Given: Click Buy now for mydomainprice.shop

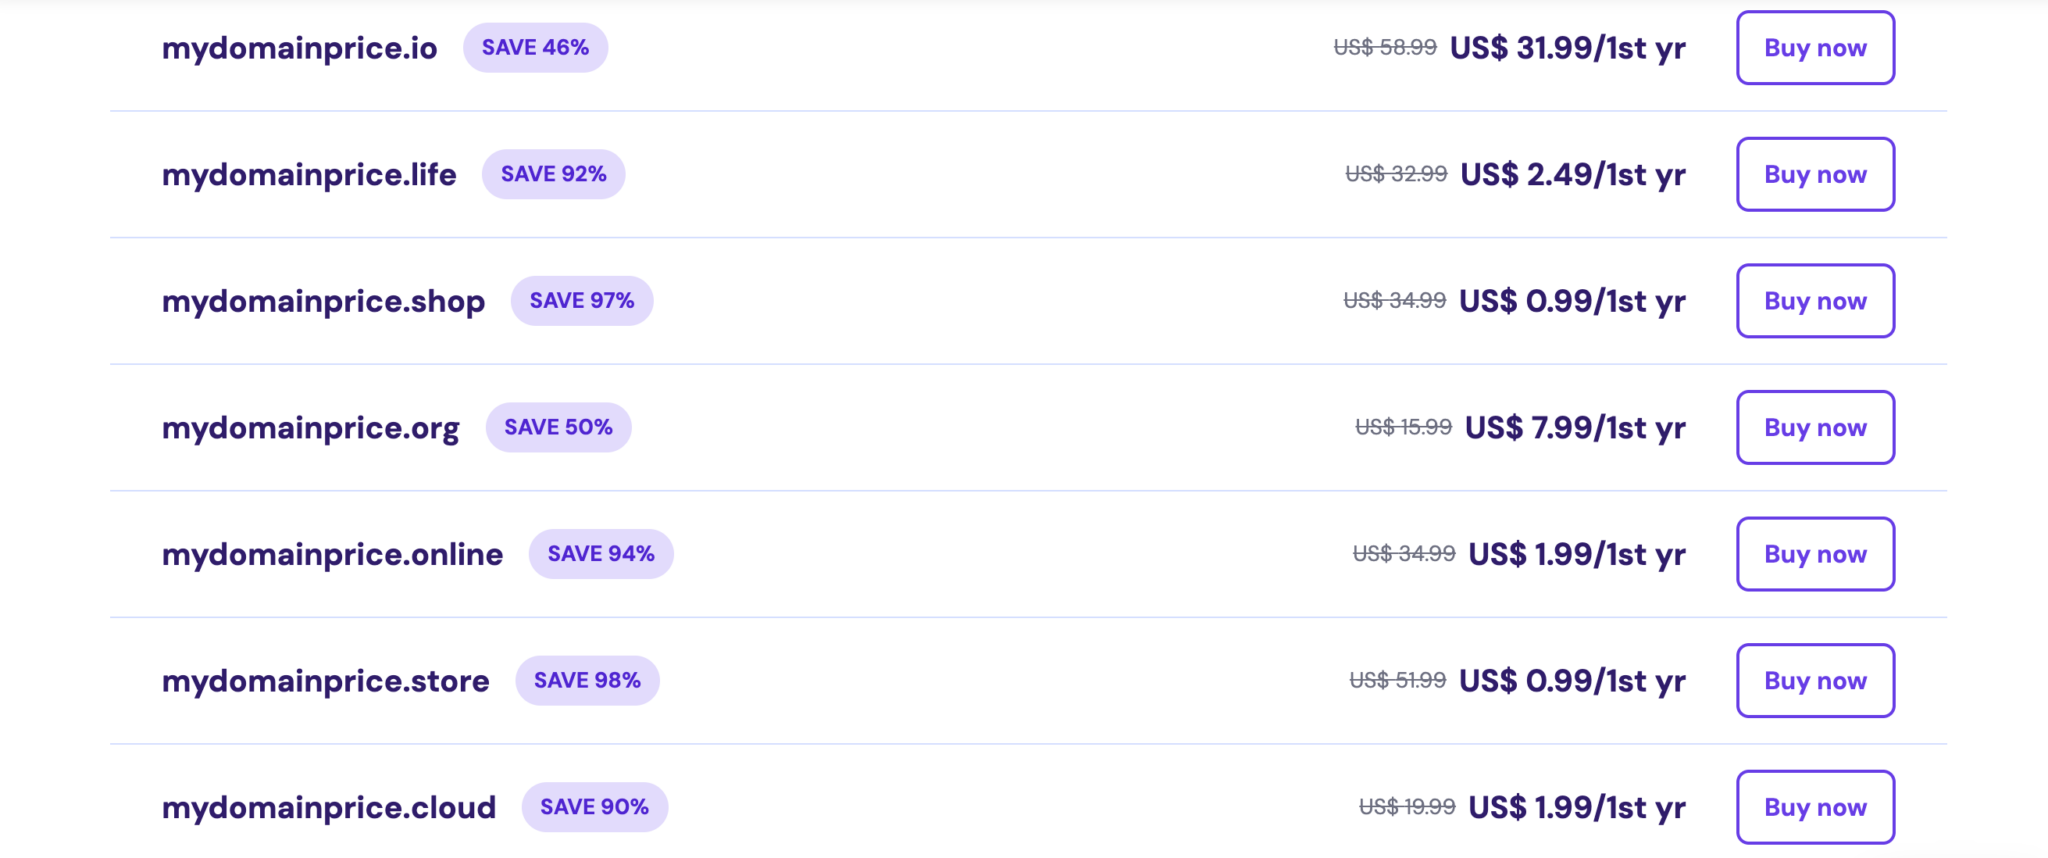Looking at the screenshot, I should click(x=1815, y=301).
